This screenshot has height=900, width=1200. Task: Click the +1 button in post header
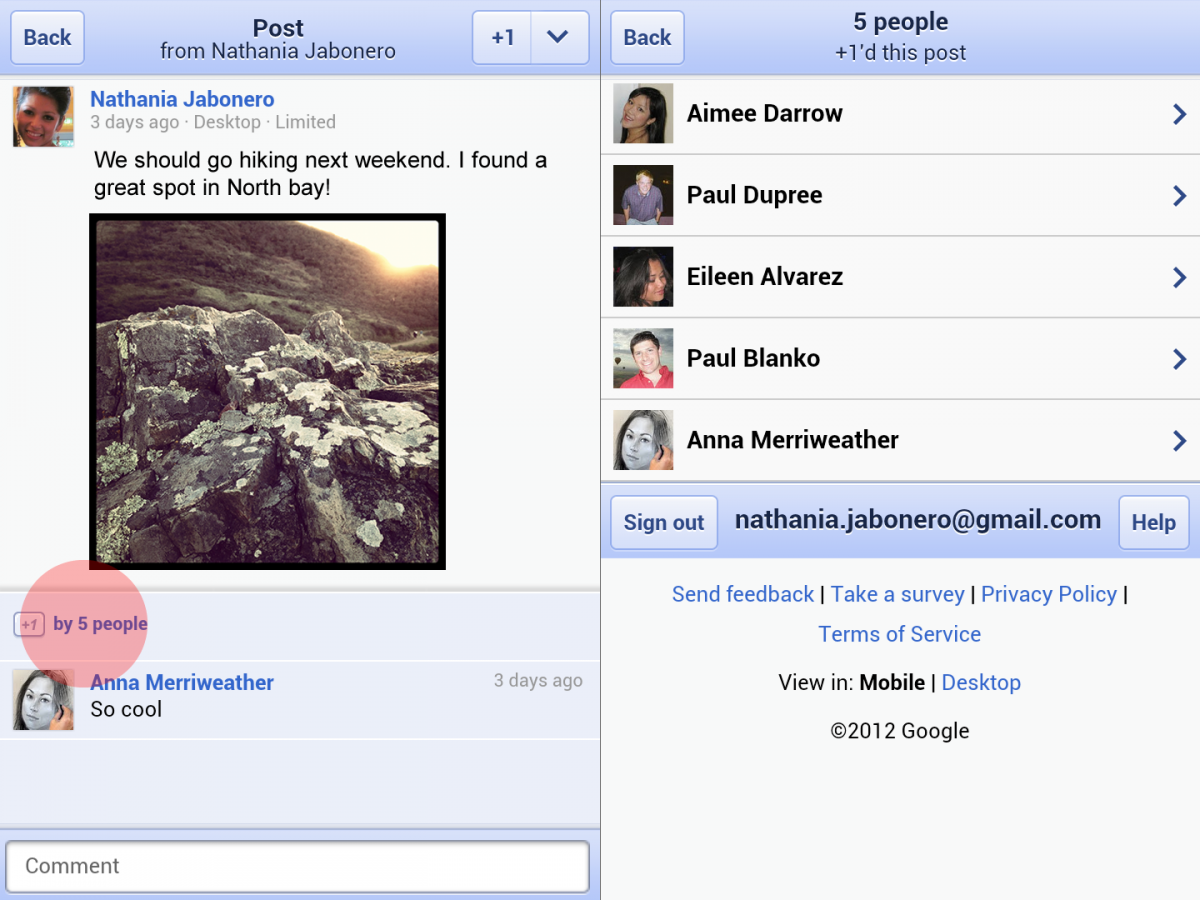coord(502,38)
